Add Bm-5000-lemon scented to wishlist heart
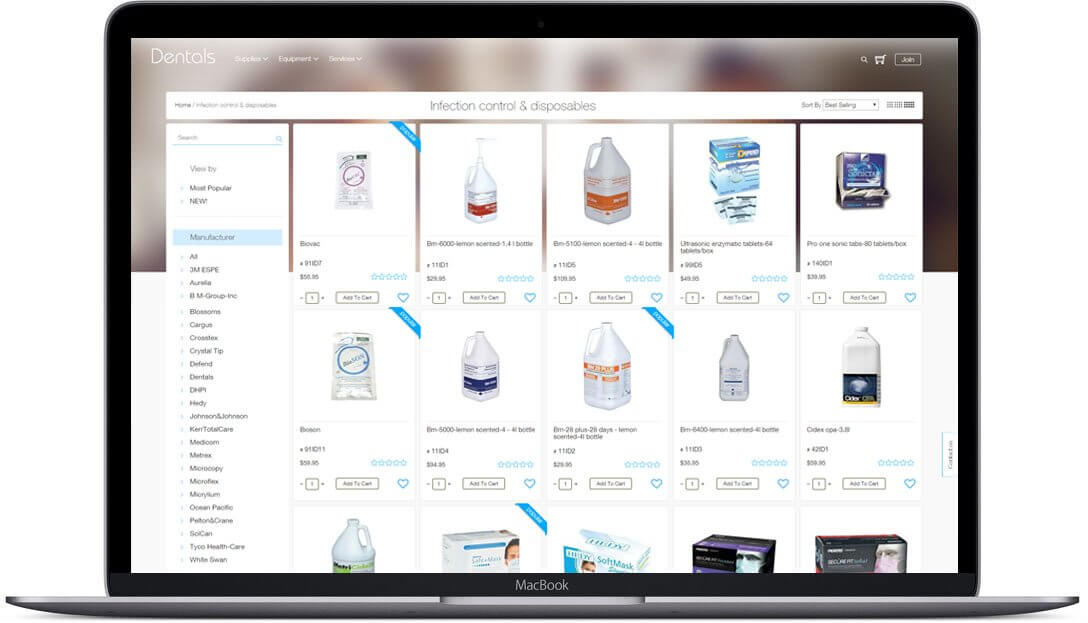Screen dimensions: 1088x623 (x=530, y=484)
